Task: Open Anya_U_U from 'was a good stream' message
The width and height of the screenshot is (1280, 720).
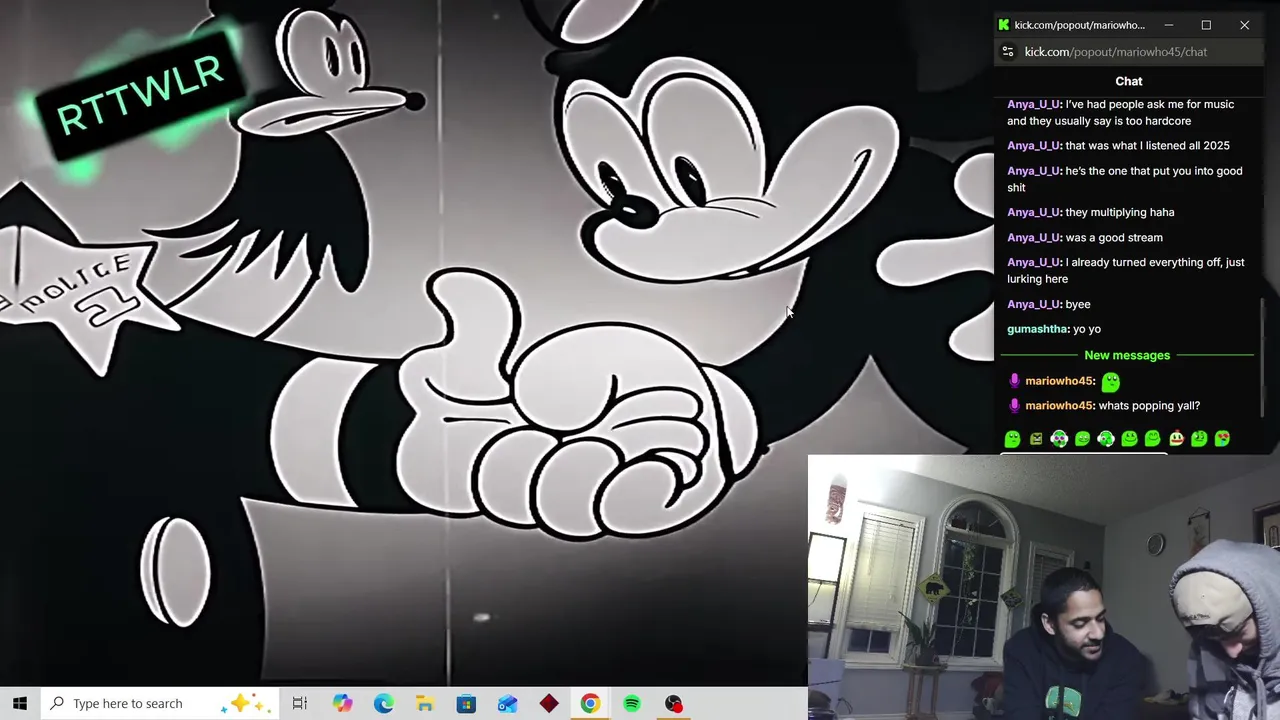Action: 1034,237
